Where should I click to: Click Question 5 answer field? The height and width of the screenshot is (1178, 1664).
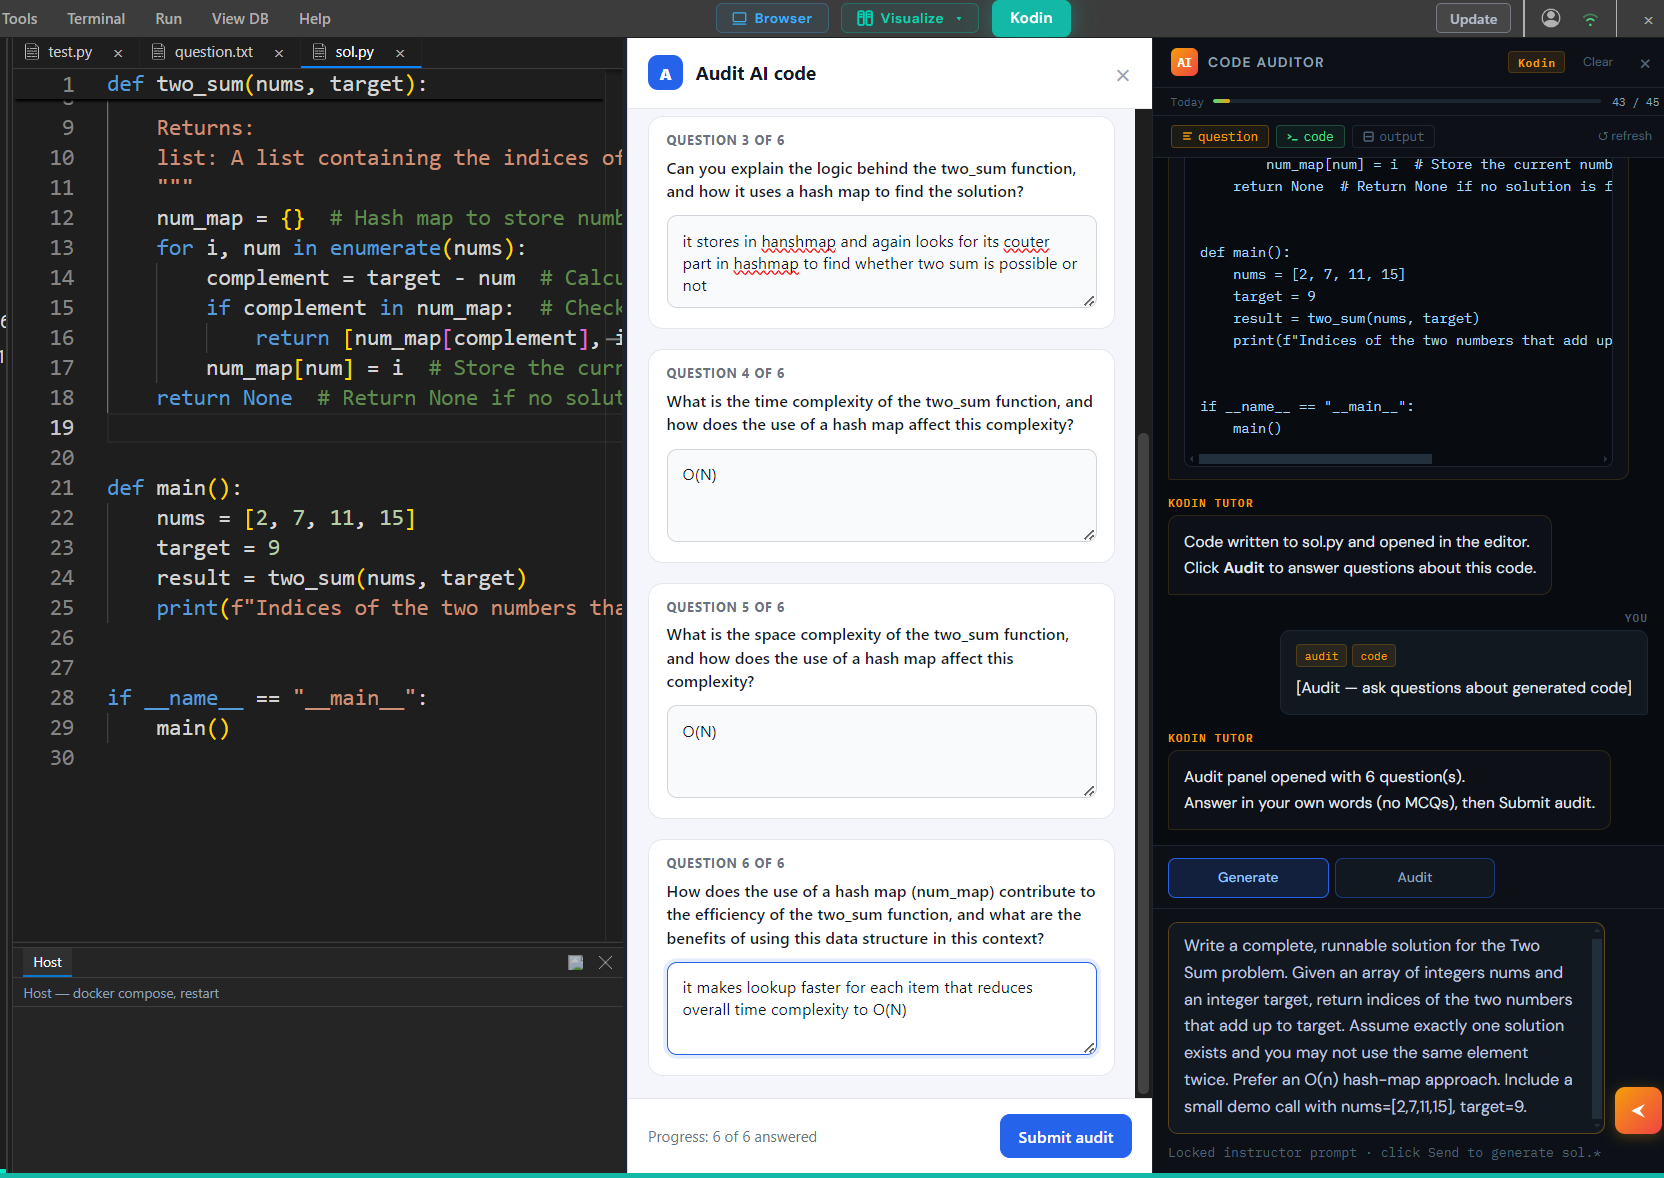pos(882,752)
